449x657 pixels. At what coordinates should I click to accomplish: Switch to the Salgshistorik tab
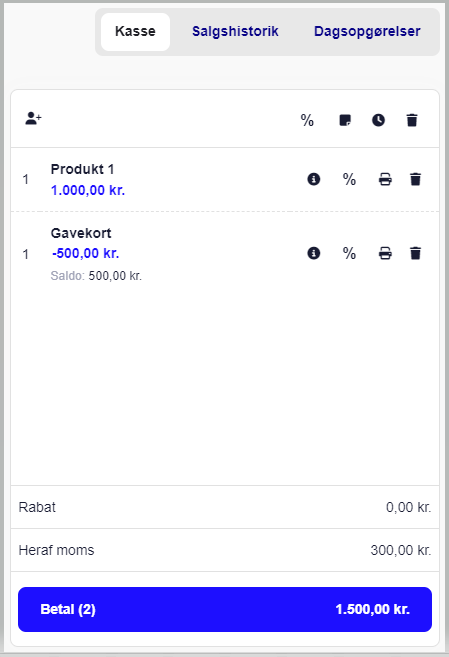click(235, 31)
